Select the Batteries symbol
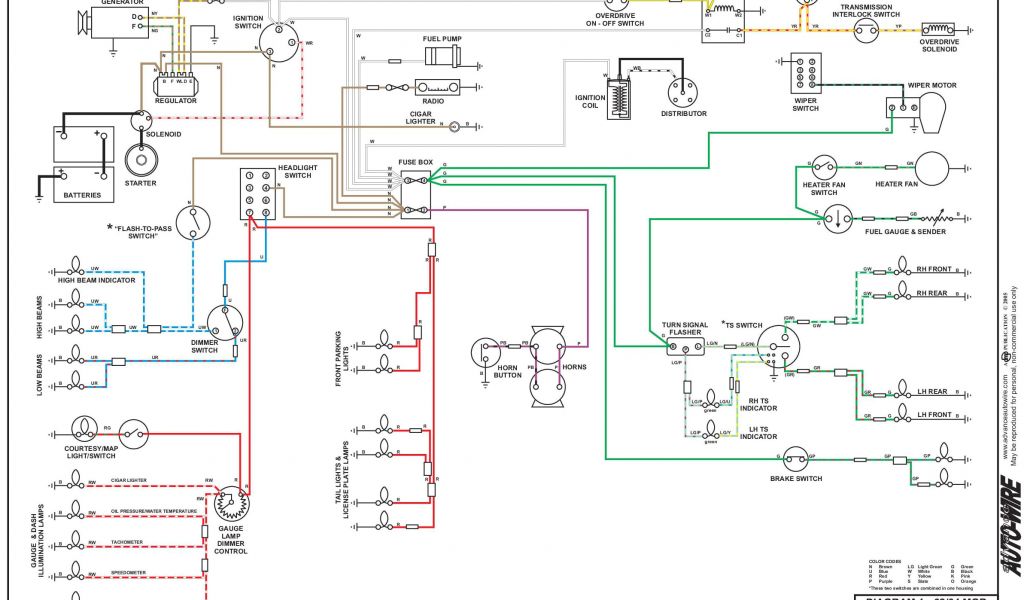The height and width of the screenshot is (600, 1024). coord(79,150)
